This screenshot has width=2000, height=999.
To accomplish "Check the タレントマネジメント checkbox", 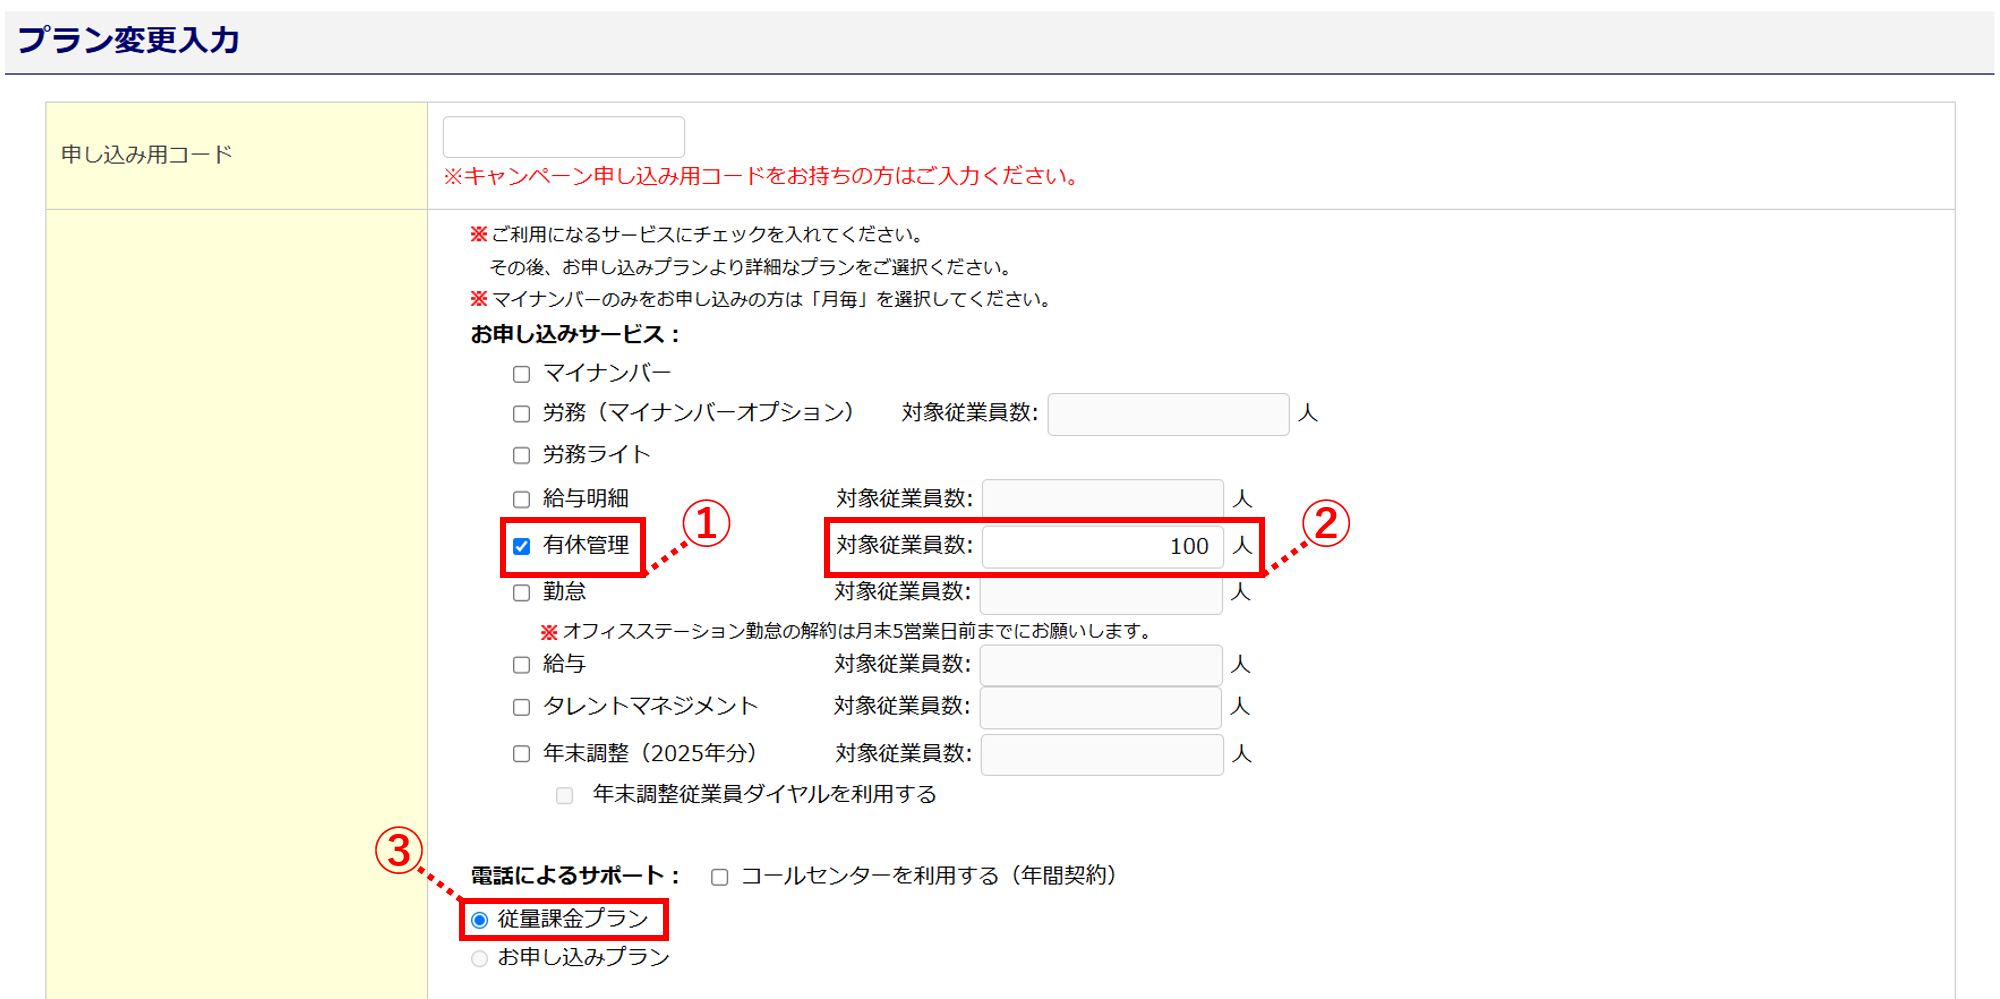I will click(x=521, y=708).
